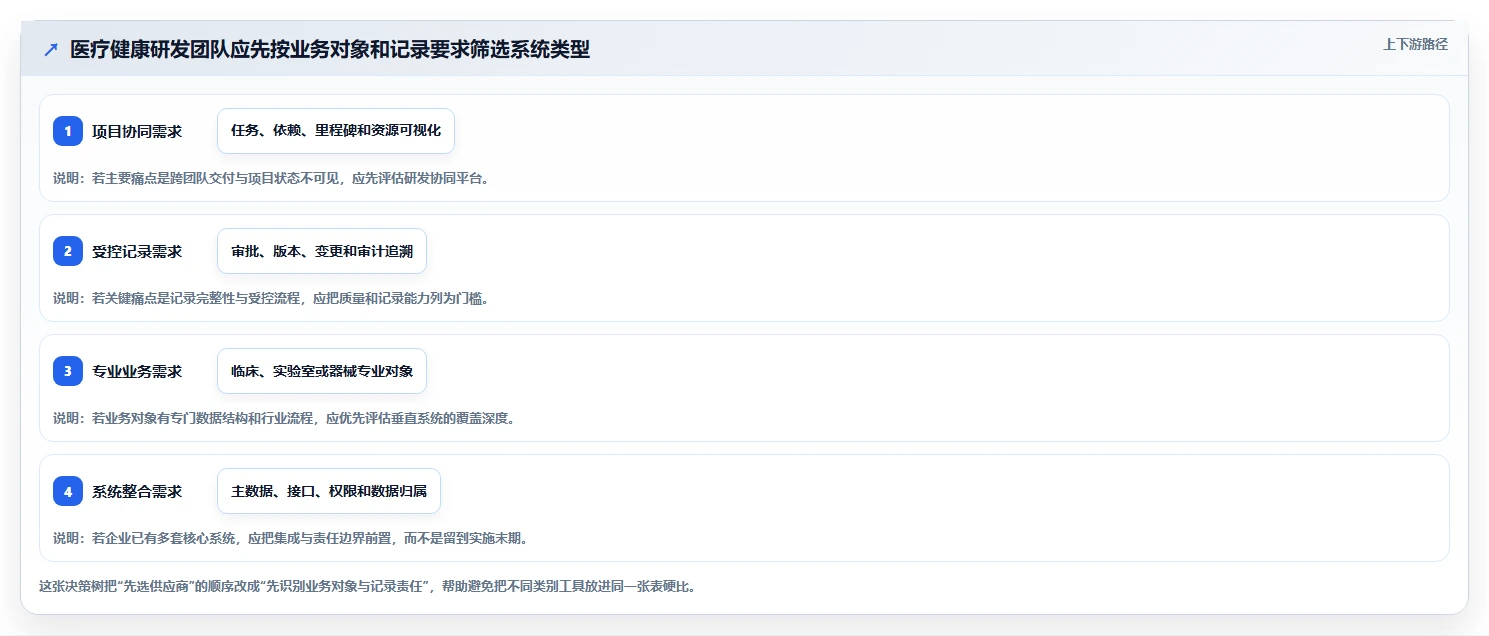Viewport: 1489px width, 636px height.
Task: Click the 受控记录需求 heading
Action: click(137, 251)
